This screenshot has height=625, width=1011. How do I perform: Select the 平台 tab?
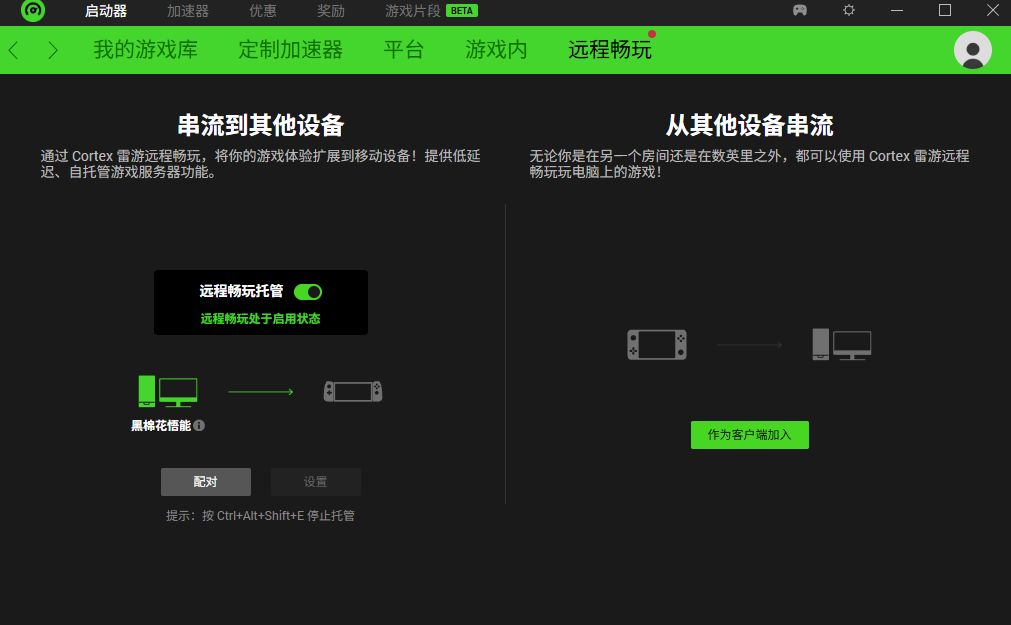click(x=404, y=50)
